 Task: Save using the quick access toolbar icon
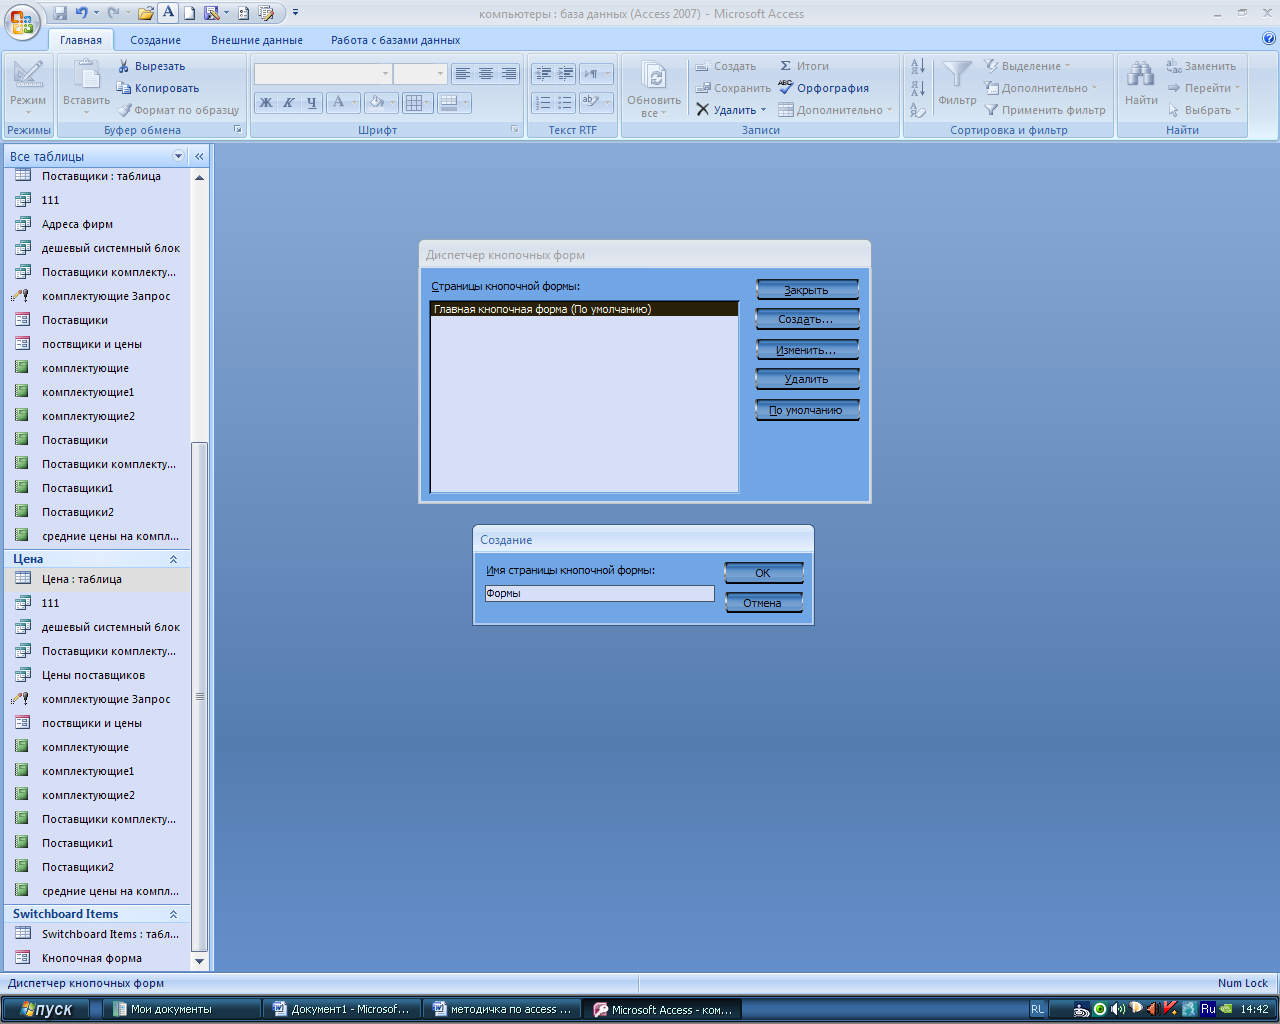60,13
